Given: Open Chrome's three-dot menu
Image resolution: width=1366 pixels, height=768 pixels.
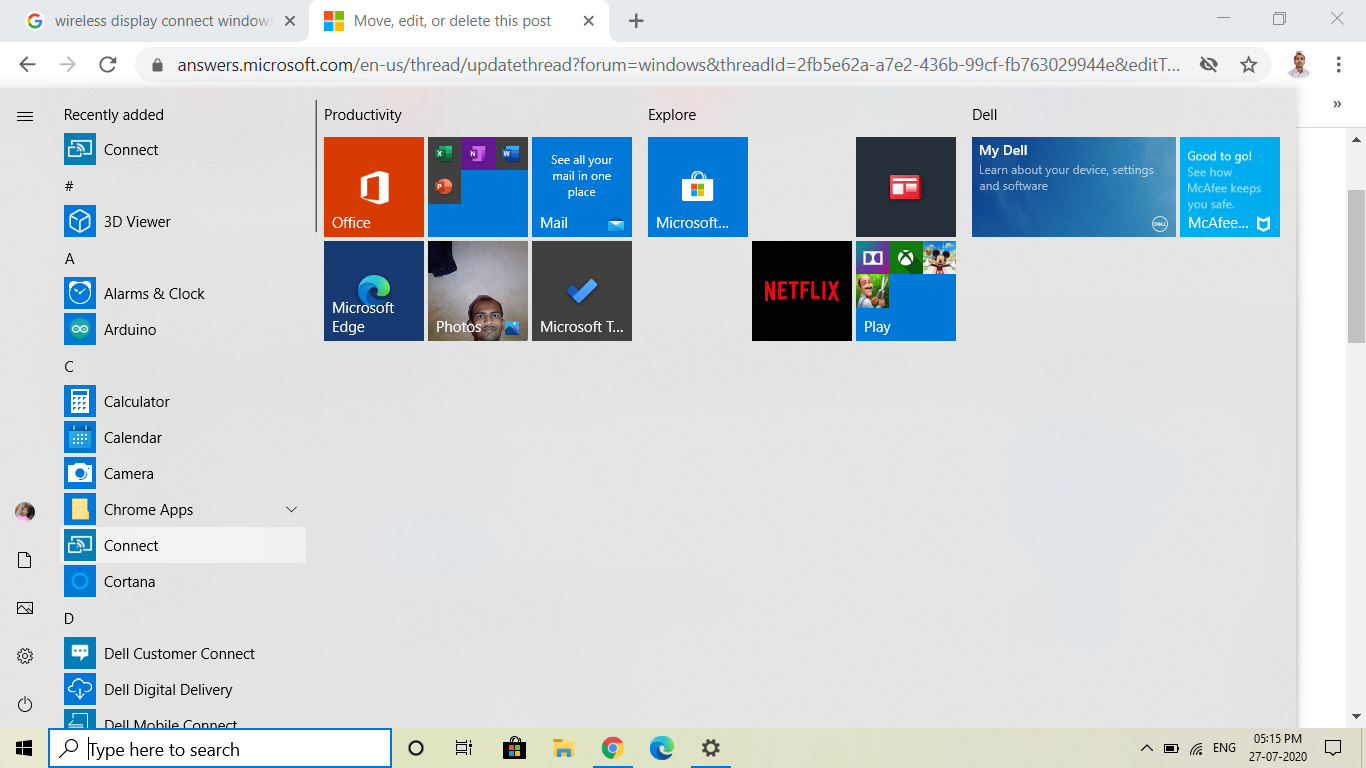Looking at the screenshot, I should [x=1338, y=64].
